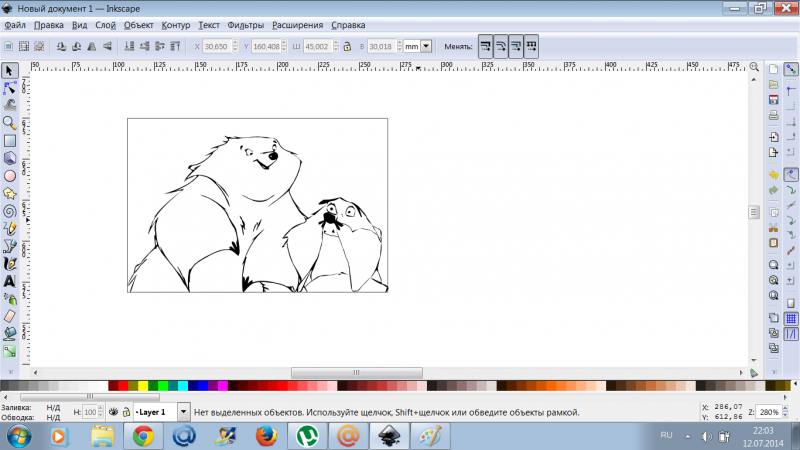
Task: Toggle move patterns with objects
Action: click(531, 46)
